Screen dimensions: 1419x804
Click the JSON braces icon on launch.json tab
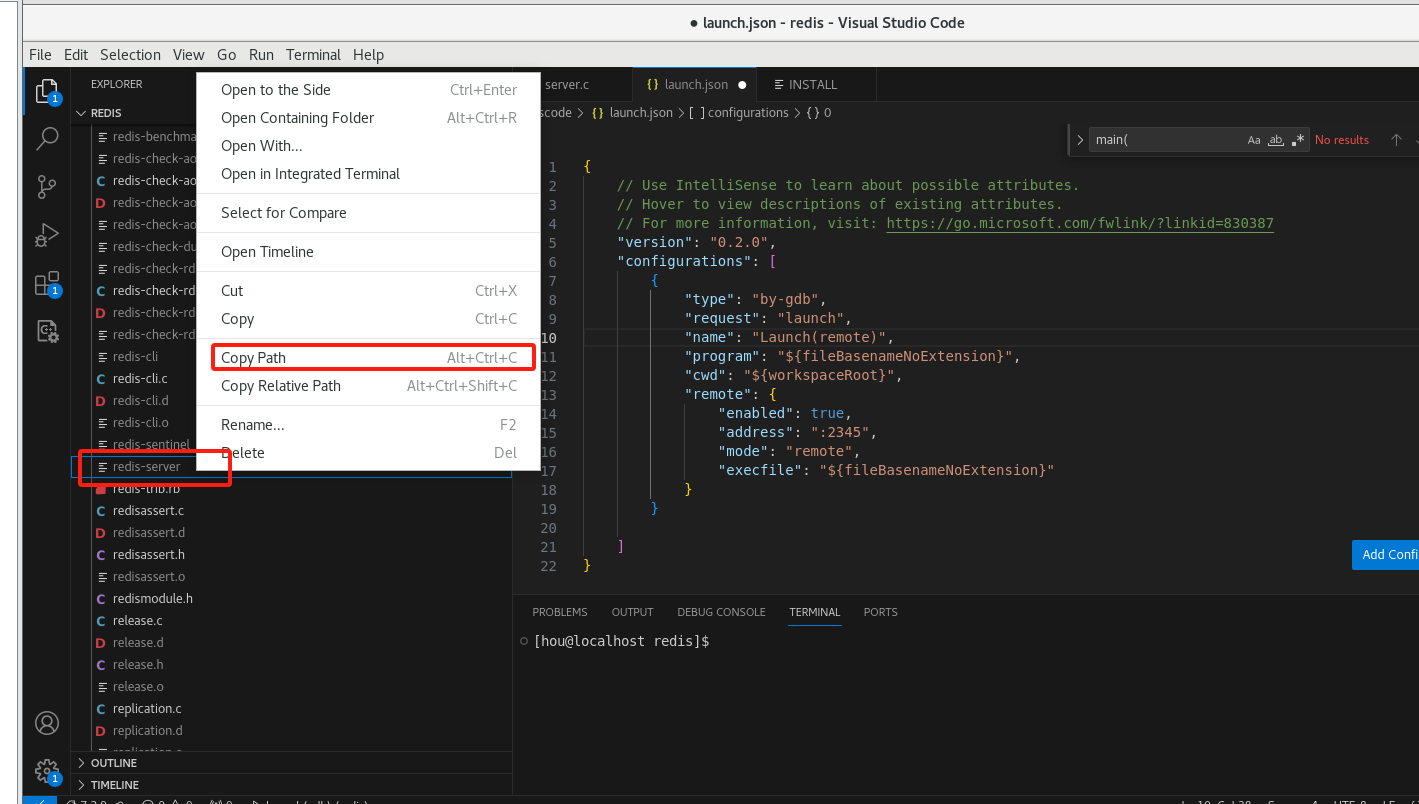point(653,85)
